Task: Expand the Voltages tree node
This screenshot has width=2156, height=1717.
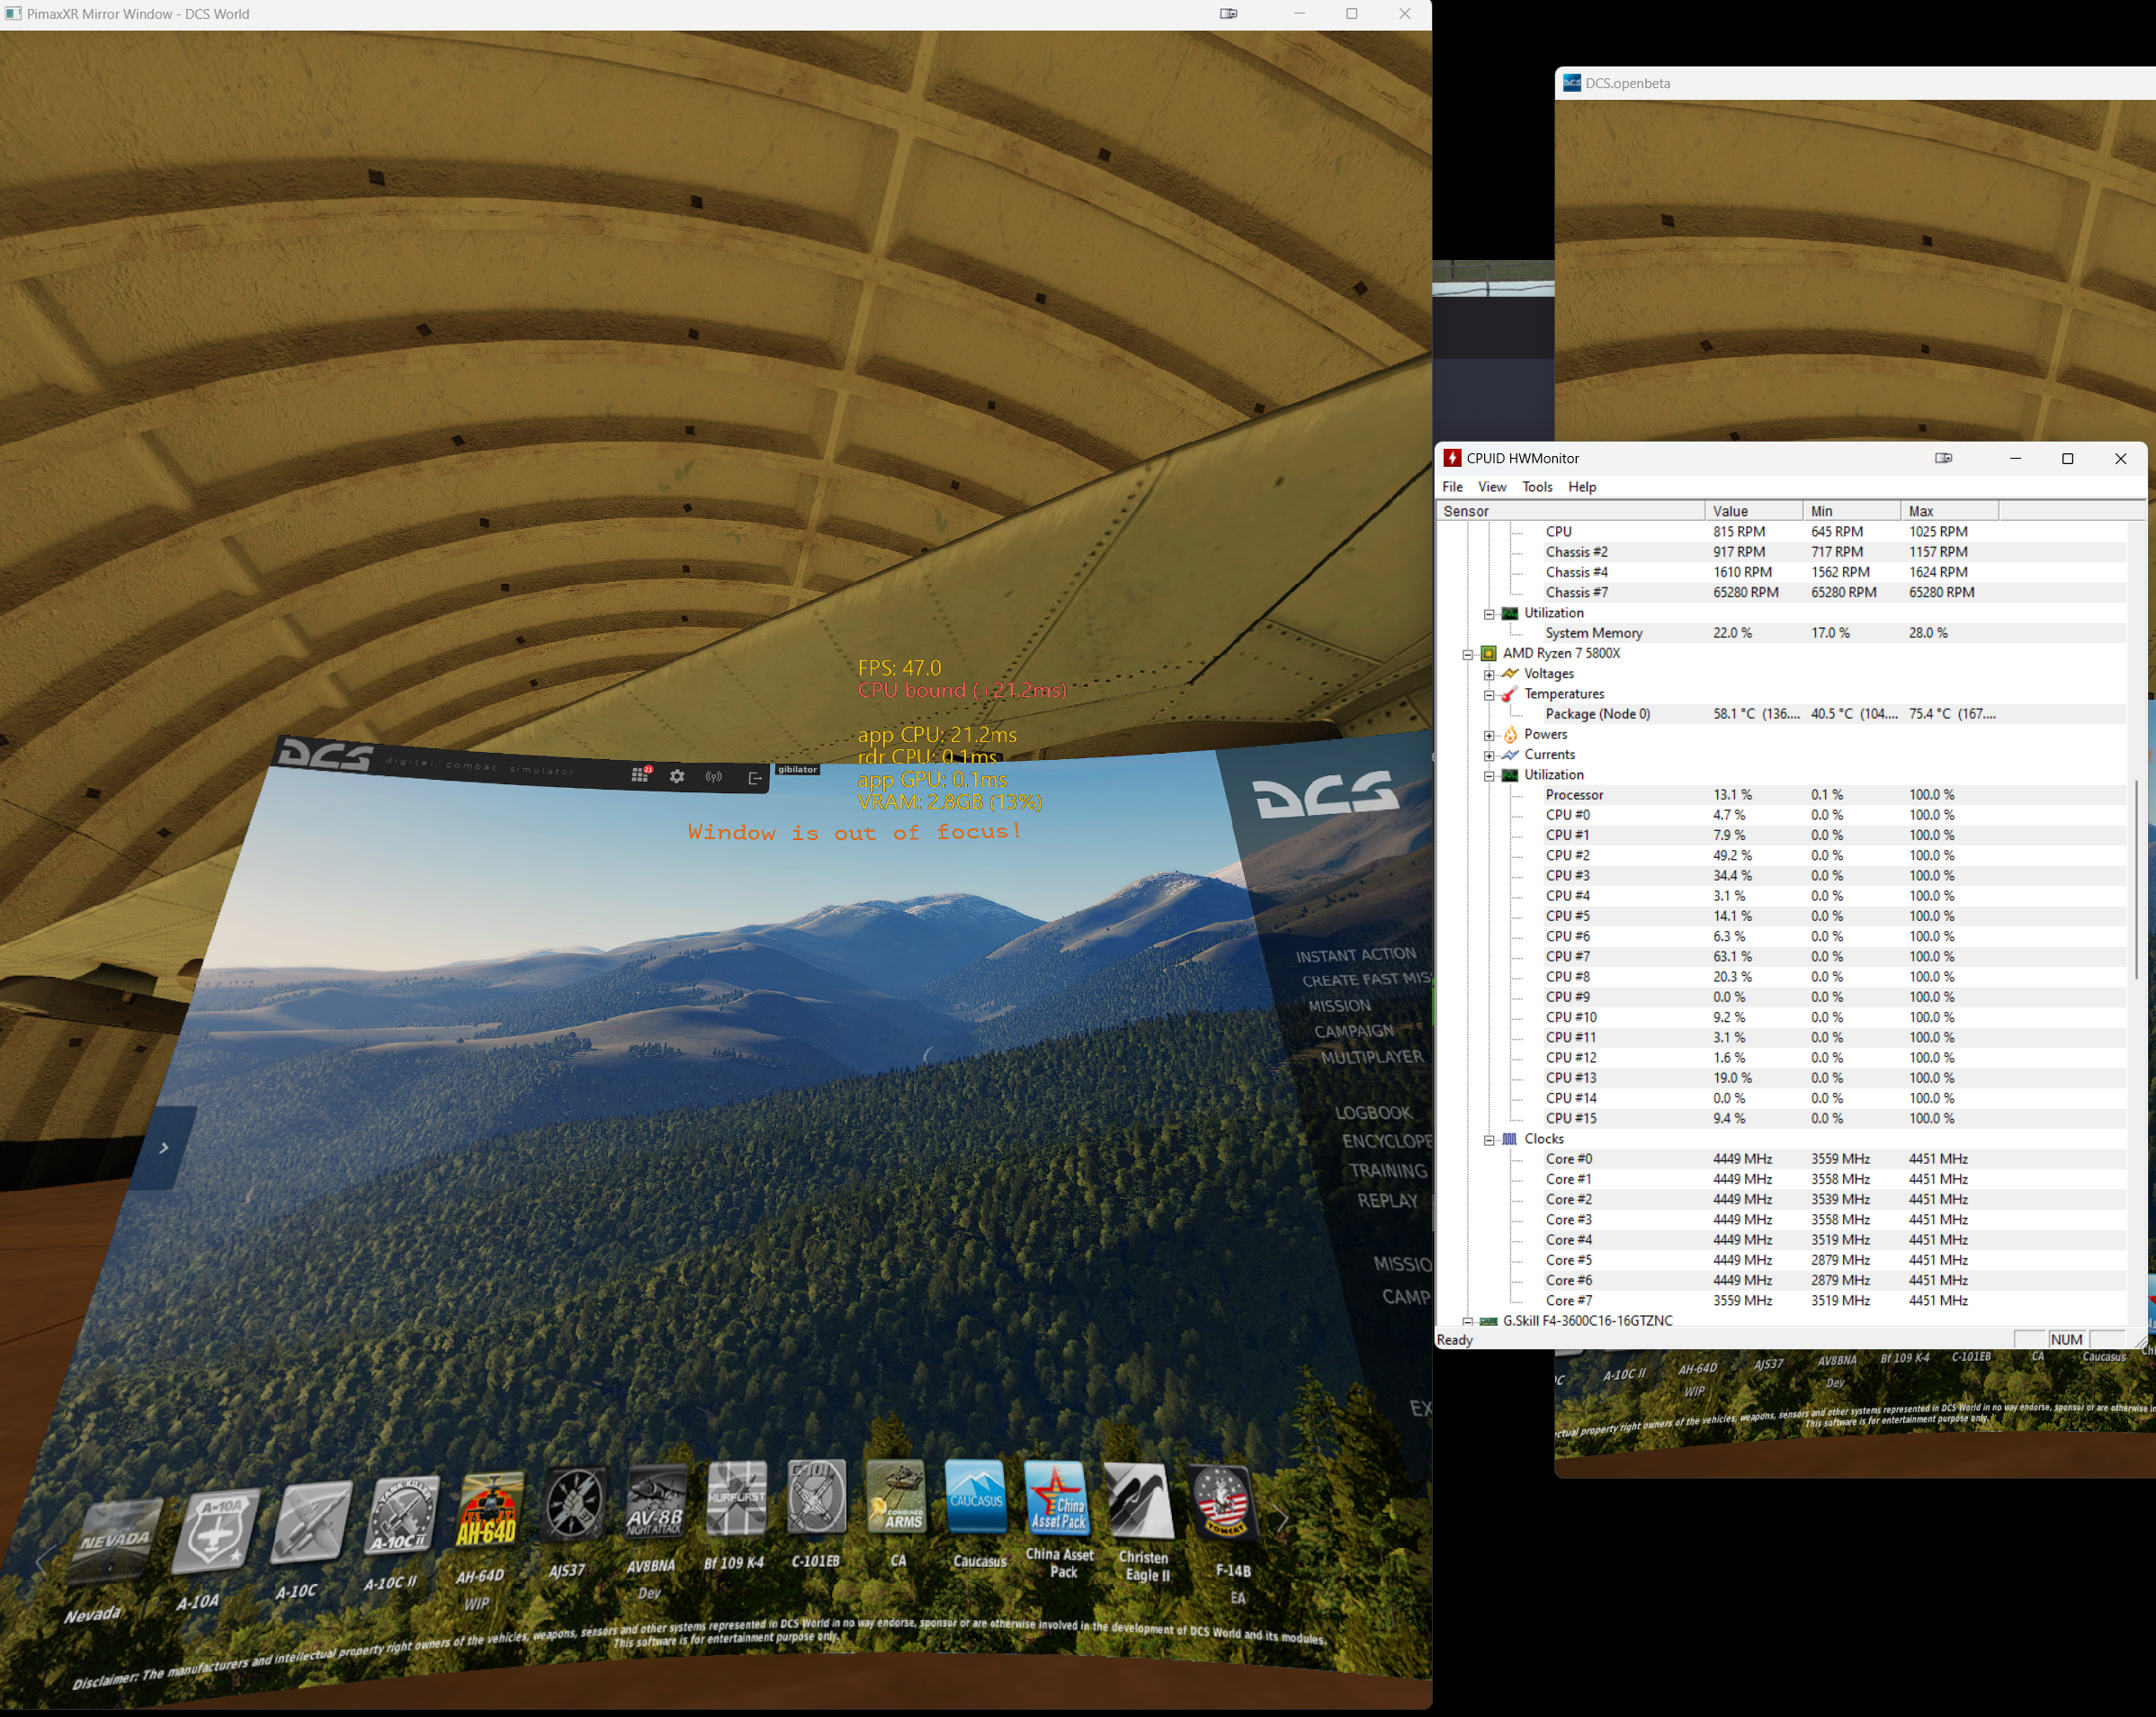Action: tap(1489, 674)
